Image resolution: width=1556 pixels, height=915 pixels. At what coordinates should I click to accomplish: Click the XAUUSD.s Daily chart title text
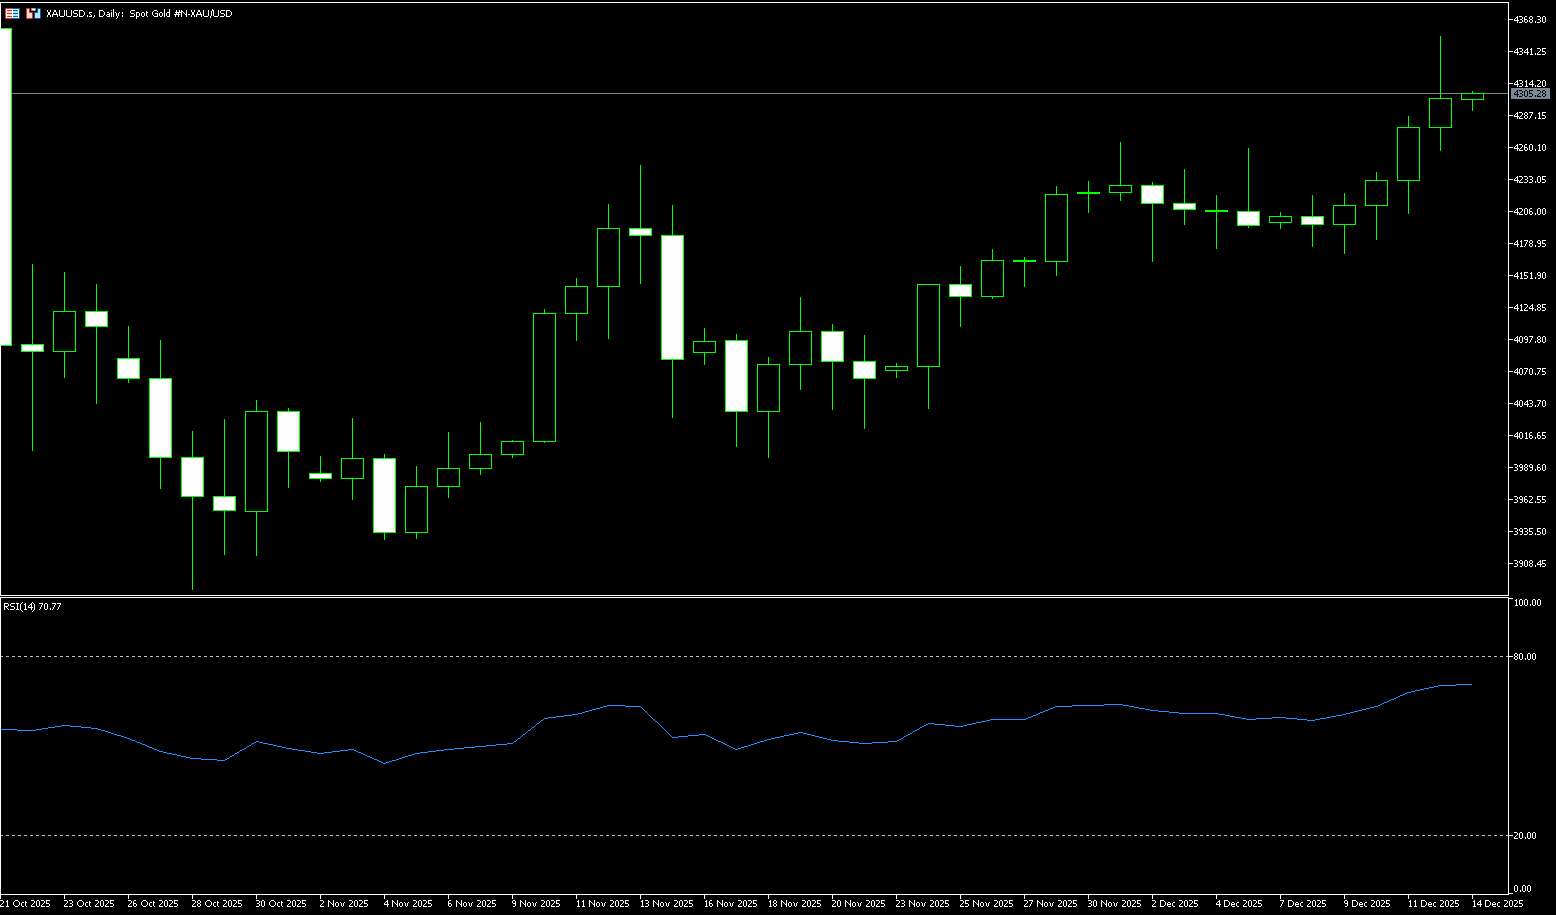[x=139, y=14]
